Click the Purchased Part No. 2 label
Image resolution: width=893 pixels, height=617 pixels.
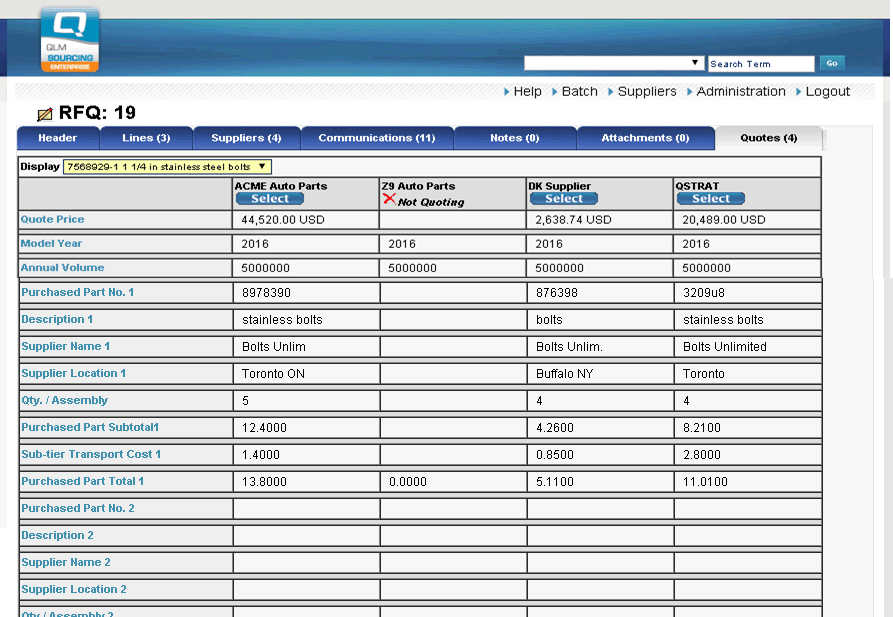(78, 508)
